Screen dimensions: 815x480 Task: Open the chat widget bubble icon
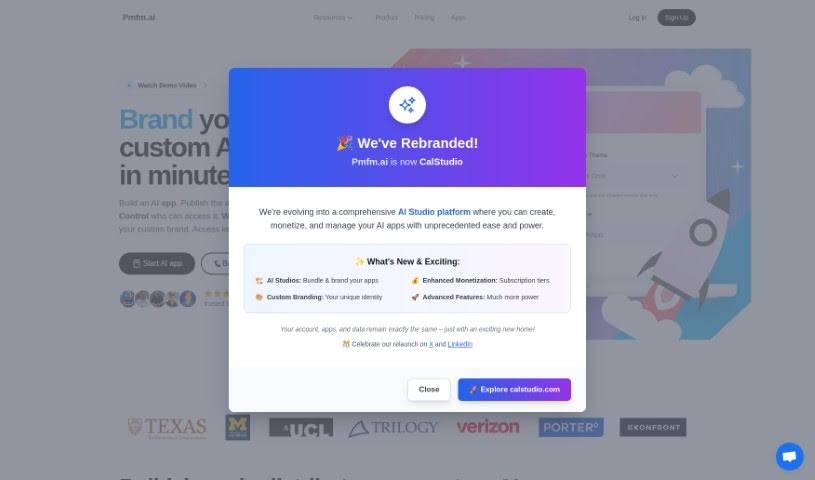790,456
